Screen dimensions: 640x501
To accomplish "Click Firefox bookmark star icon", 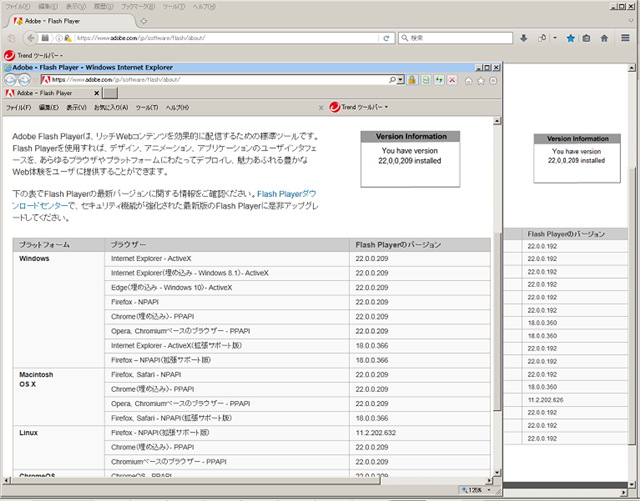I will [571, 38].
